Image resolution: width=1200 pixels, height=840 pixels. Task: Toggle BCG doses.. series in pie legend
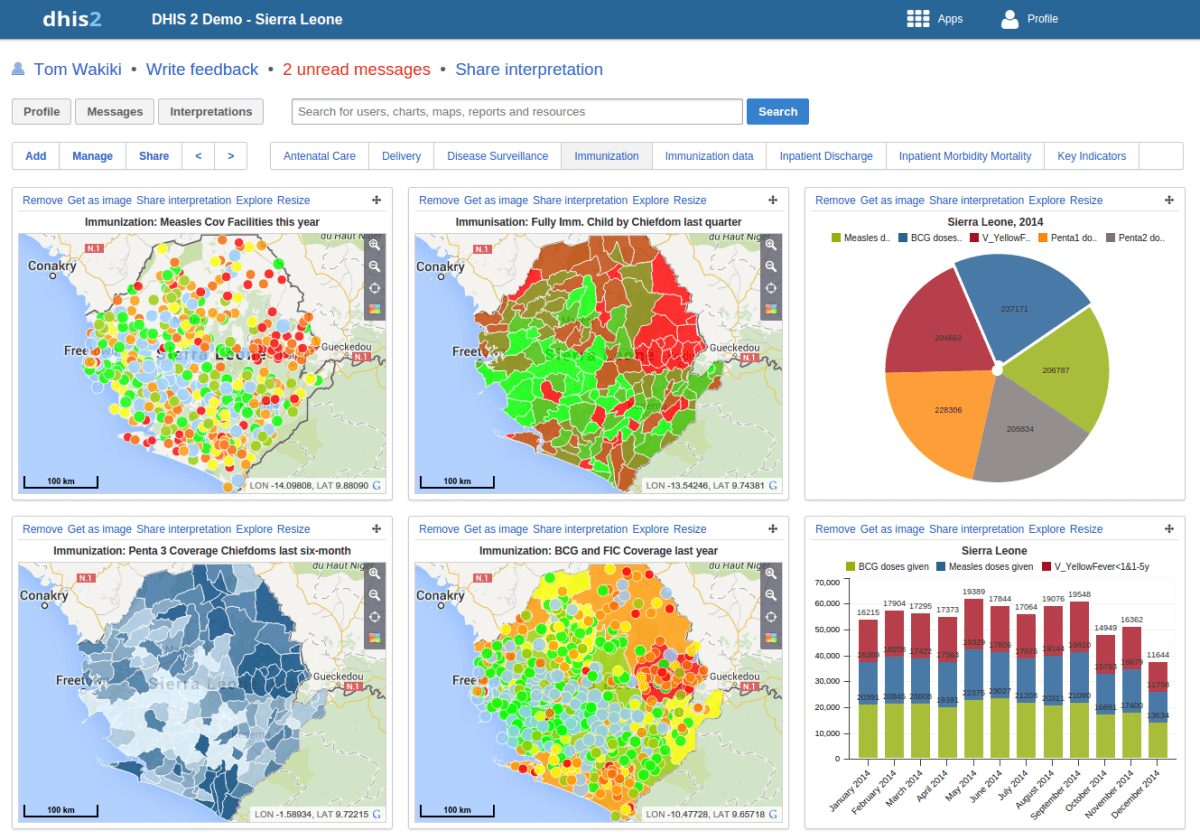931,238
